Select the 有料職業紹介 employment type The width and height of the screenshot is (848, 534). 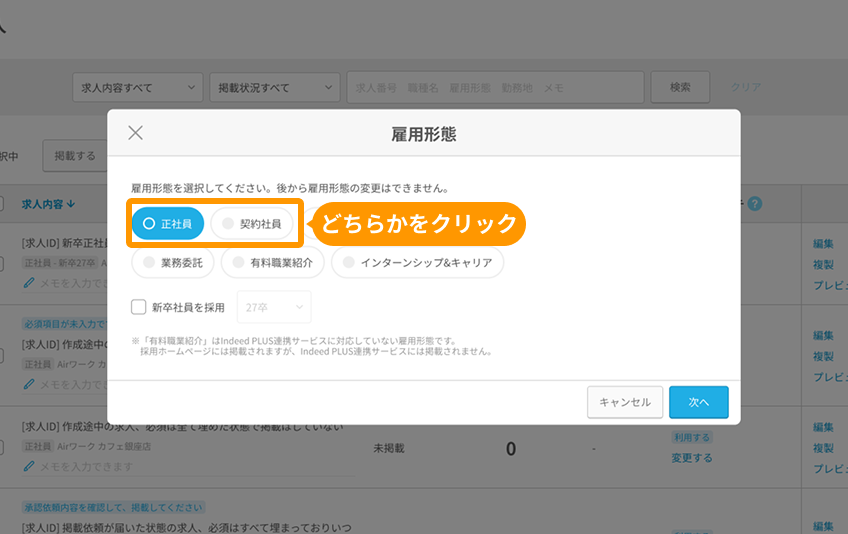coord(273,262)
